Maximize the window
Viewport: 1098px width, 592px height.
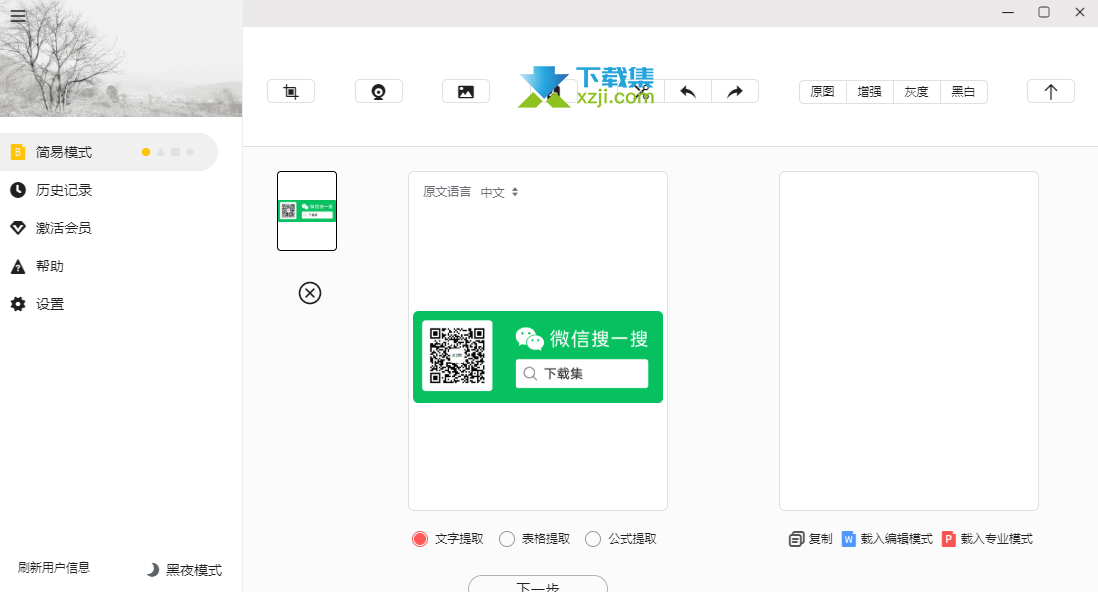pyautogui.click(x=1043, y=13)
